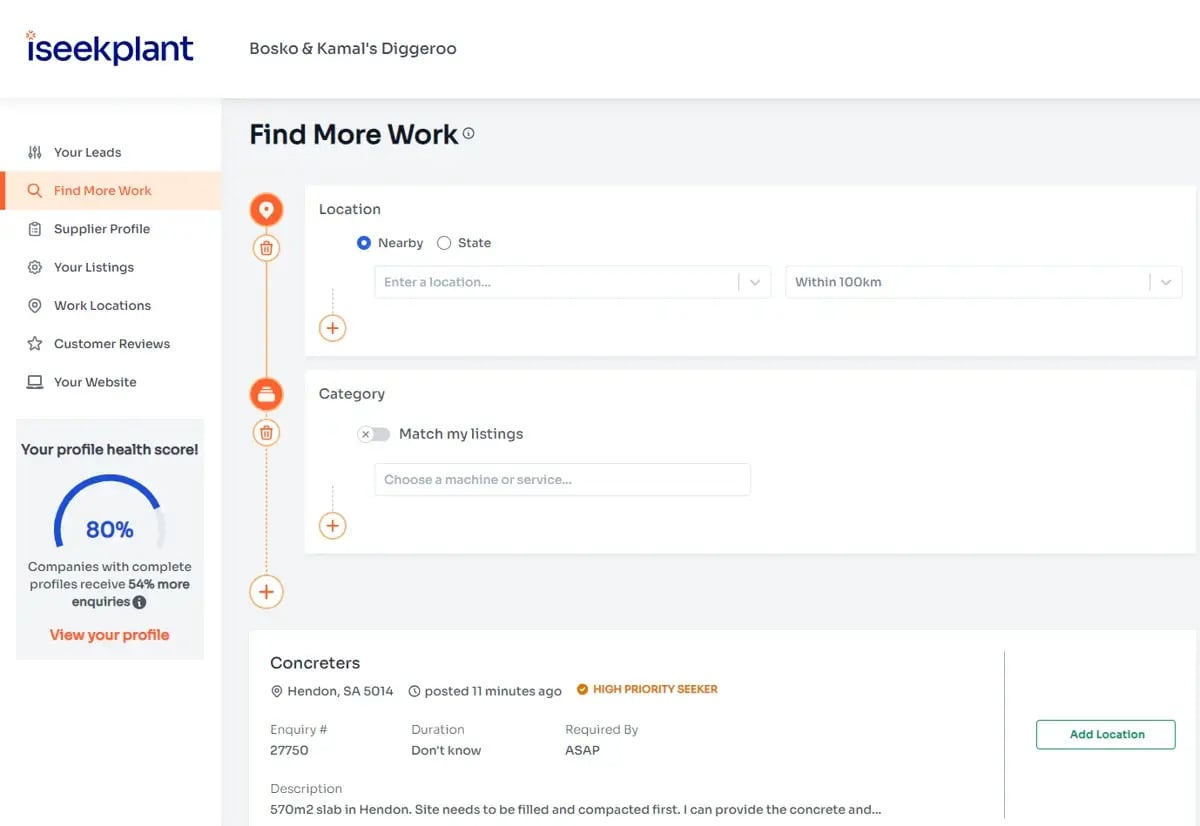Viewport: 1200px width, 826px height.
Task: Click the pin icon beside Hendon, SA 5014
Action: [277, 691]
